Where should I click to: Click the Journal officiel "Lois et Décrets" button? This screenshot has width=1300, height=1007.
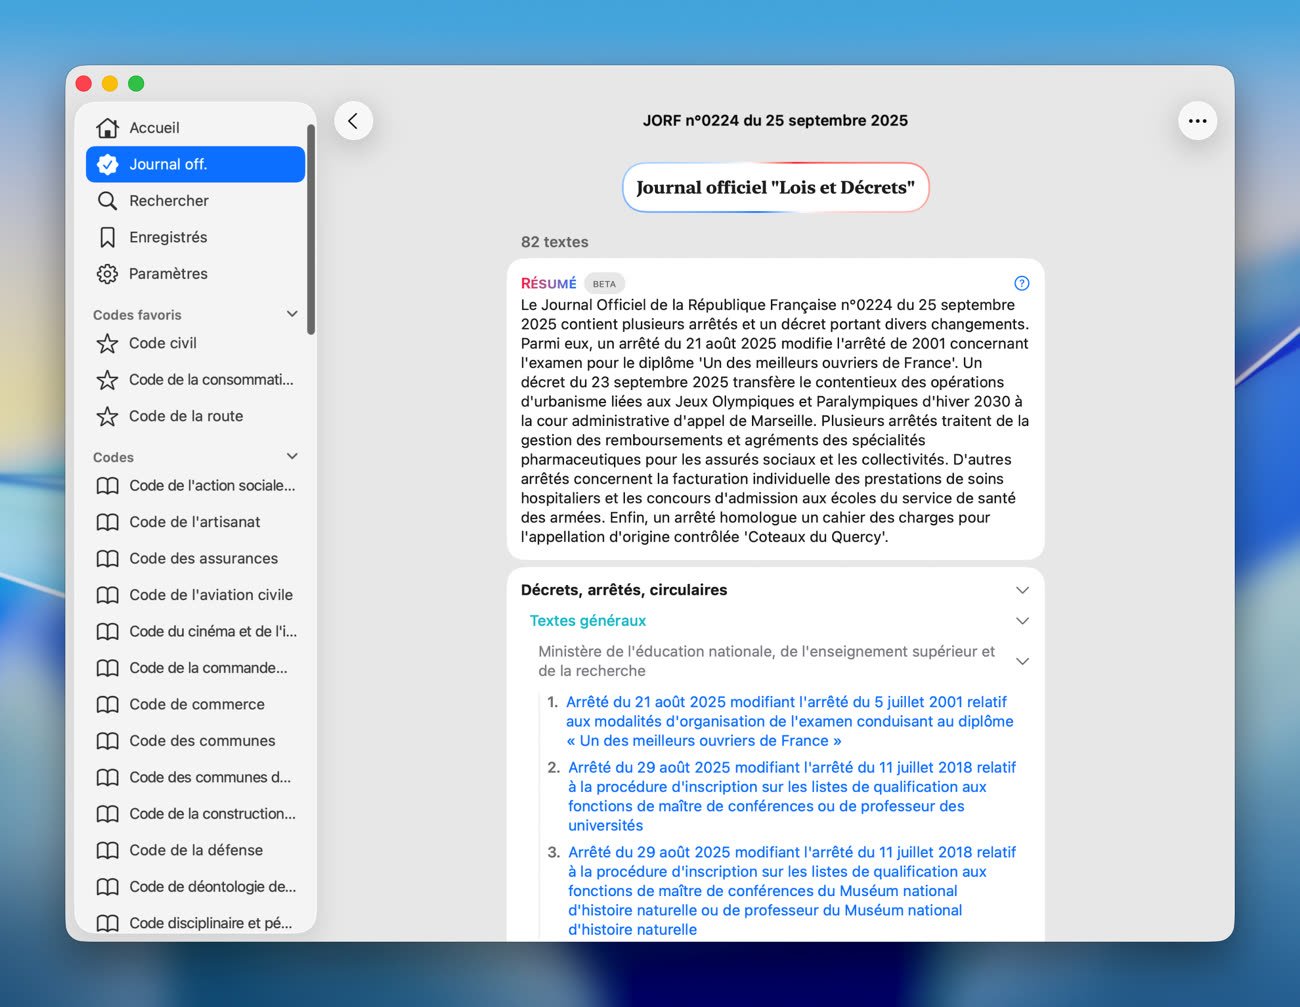click(x=776, y=188)
